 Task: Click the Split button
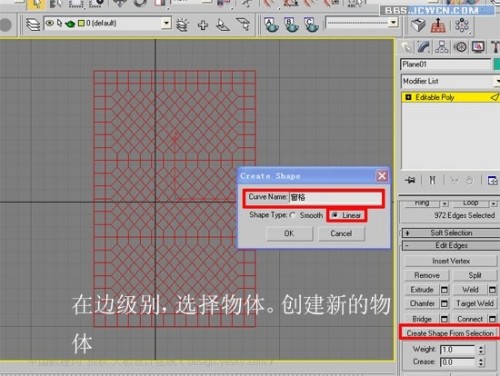tap(475, 275)
